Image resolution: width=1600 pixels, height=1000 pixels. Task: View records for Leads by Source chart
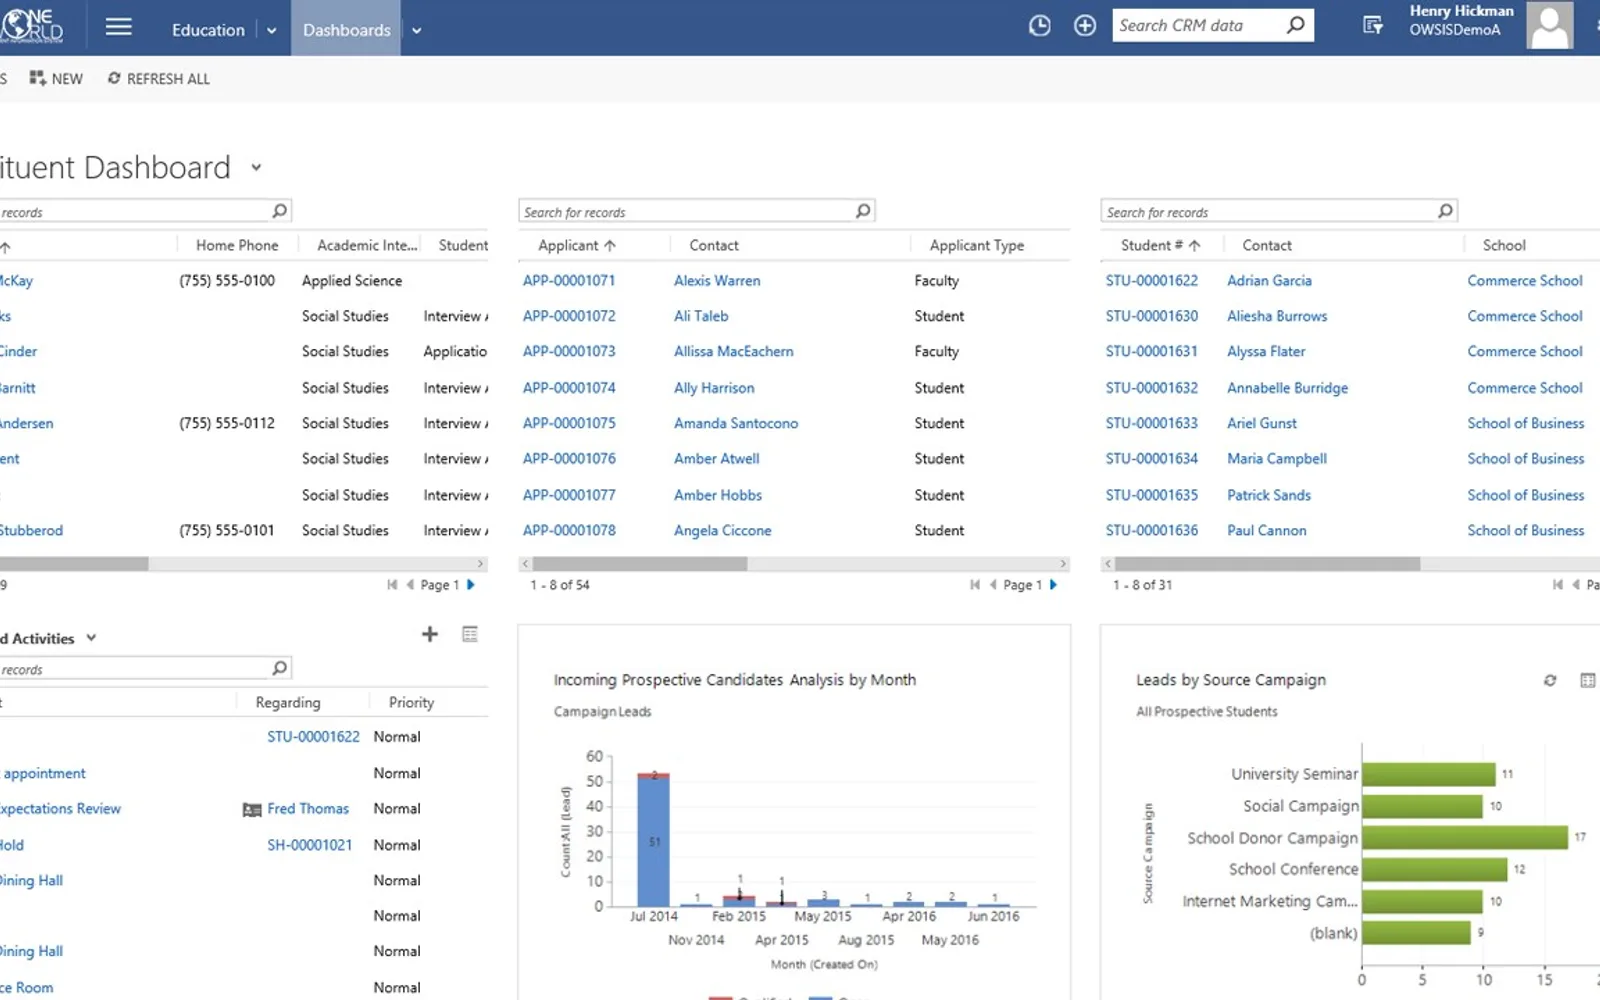click(1587, 680)
